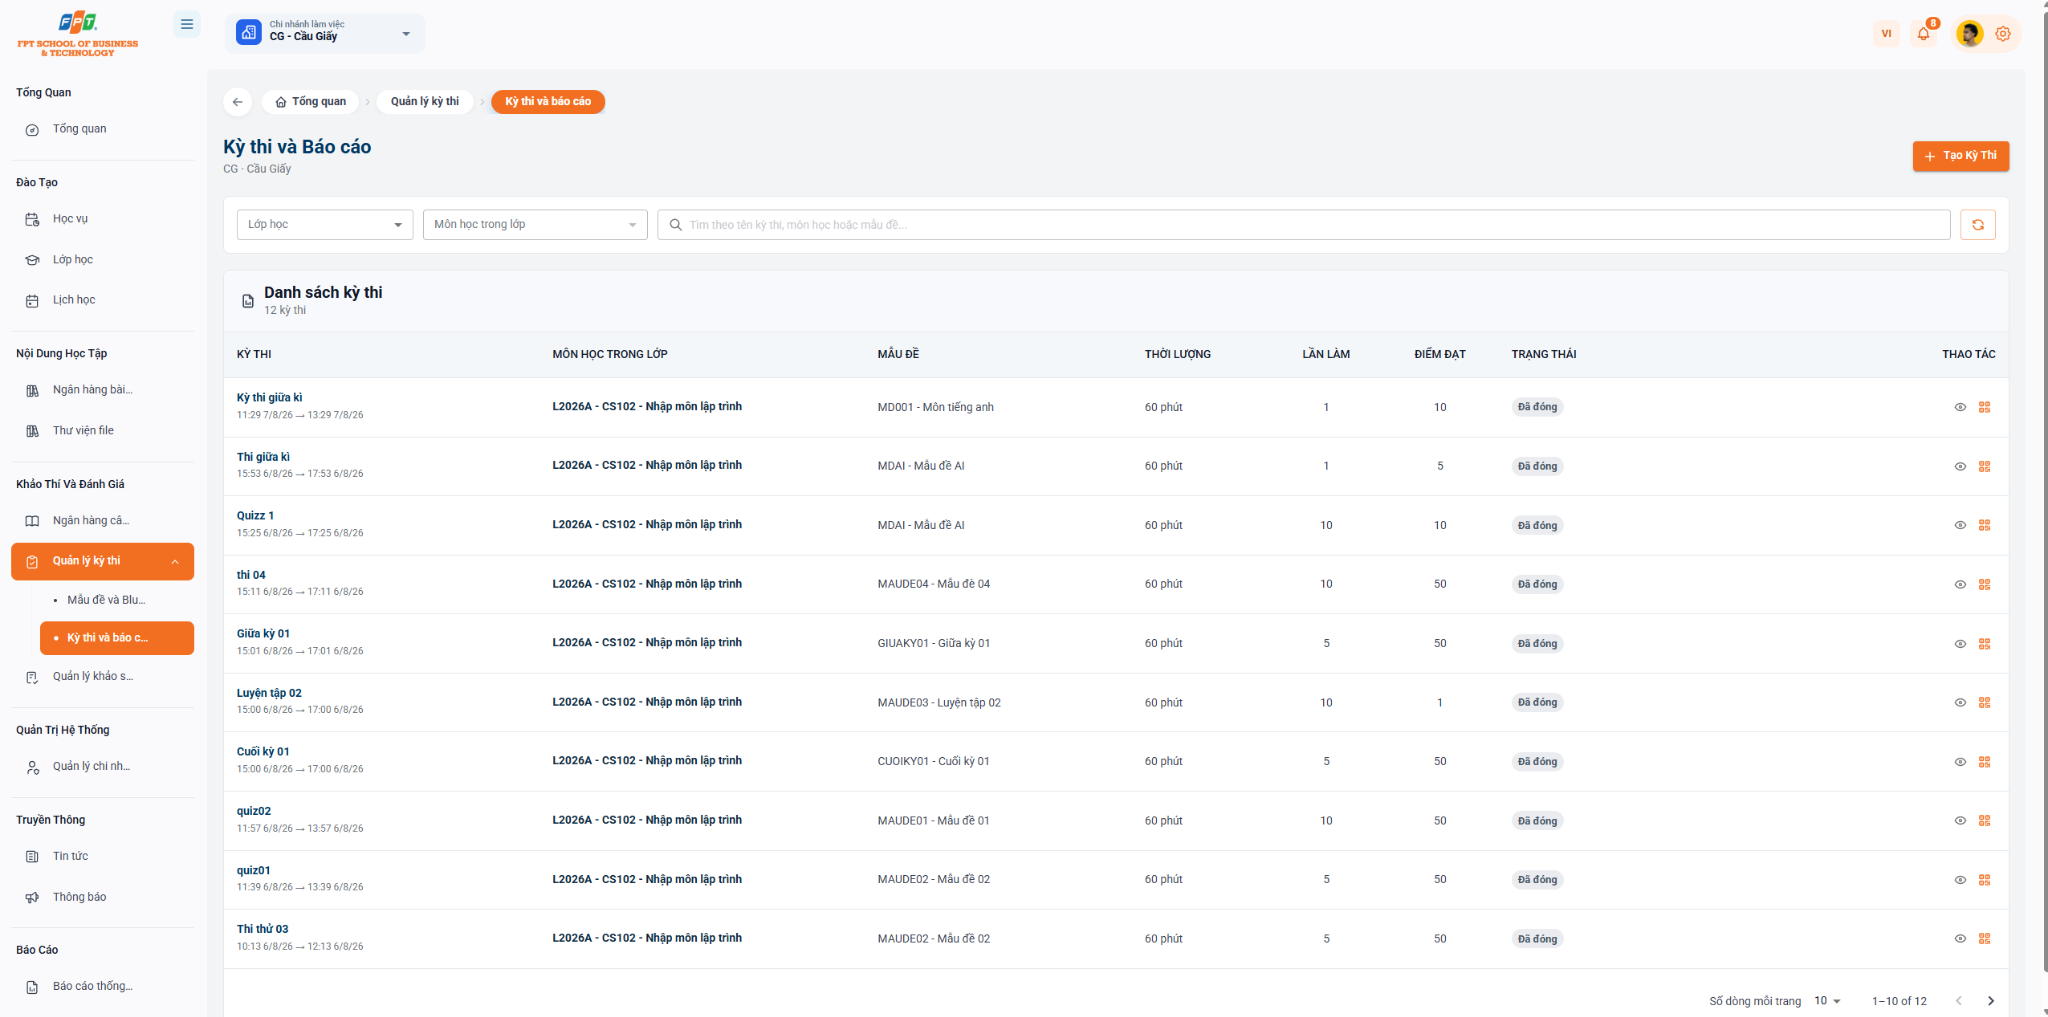View quiz01 with eye icon

[1960, 880]
